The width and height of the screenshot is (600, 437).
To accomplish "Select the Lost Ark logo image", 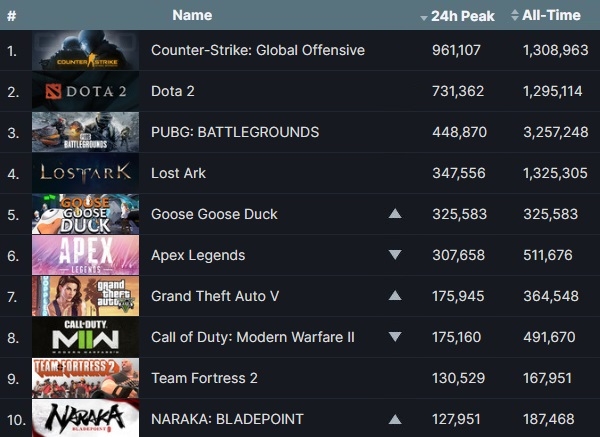I will click(85, 173).
